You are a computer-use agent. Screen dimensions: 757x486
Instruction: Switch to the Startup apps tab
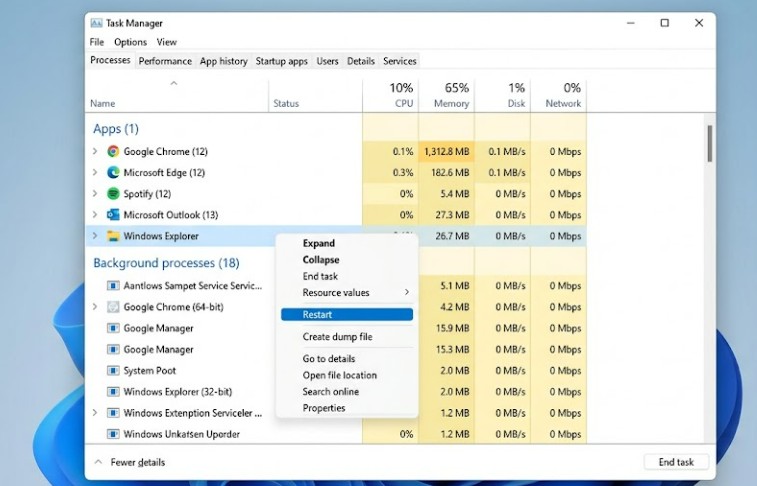click(x=281, y=61)
